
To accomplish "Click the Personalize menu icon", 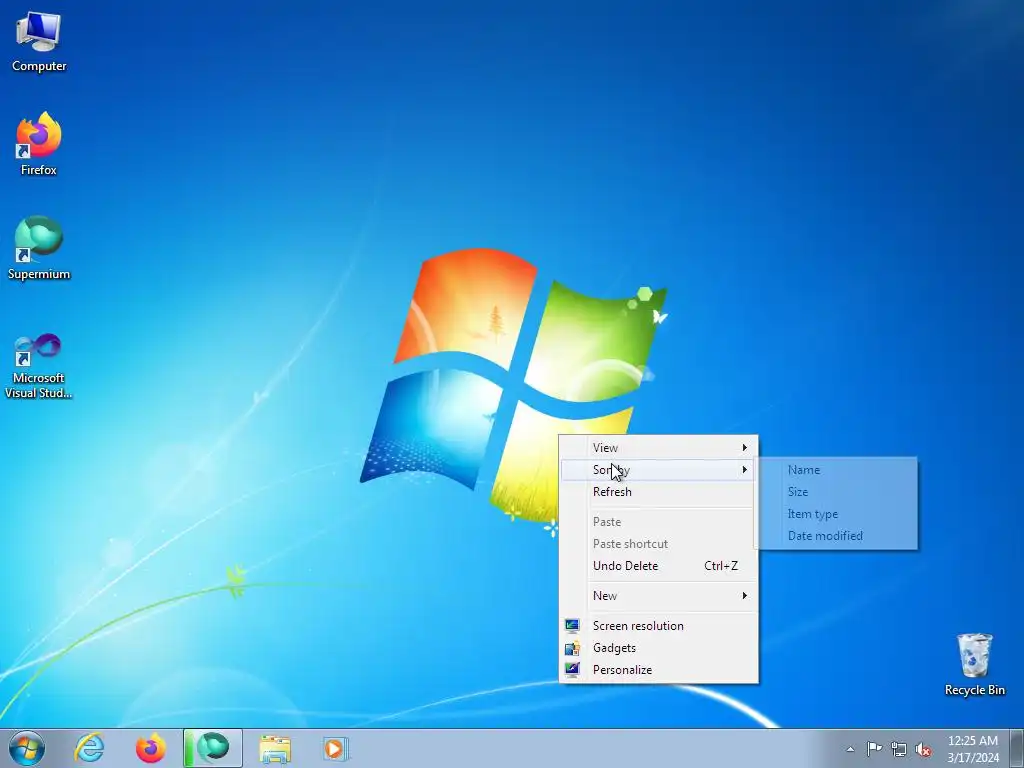I will coord(572,669).
